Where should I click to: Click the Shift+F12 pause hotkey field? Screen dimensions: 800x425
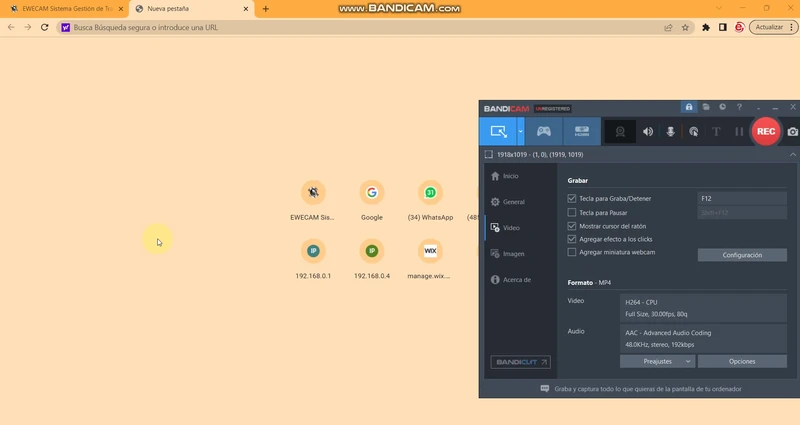tap(742, 212)
